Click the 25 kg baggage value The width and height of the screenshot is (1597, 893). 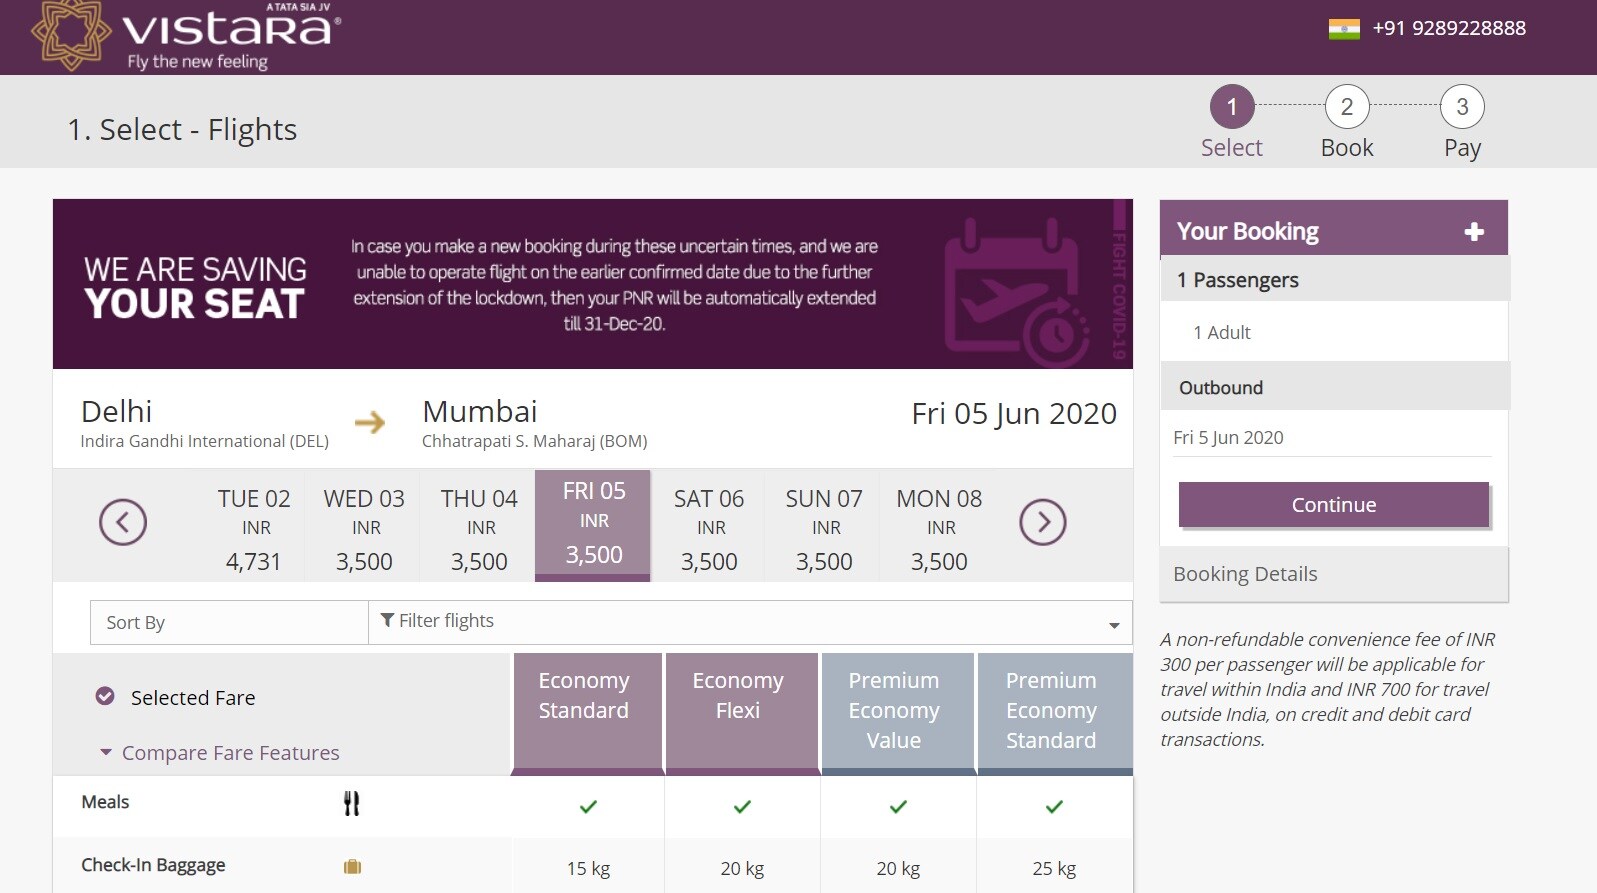point(1054,868)
